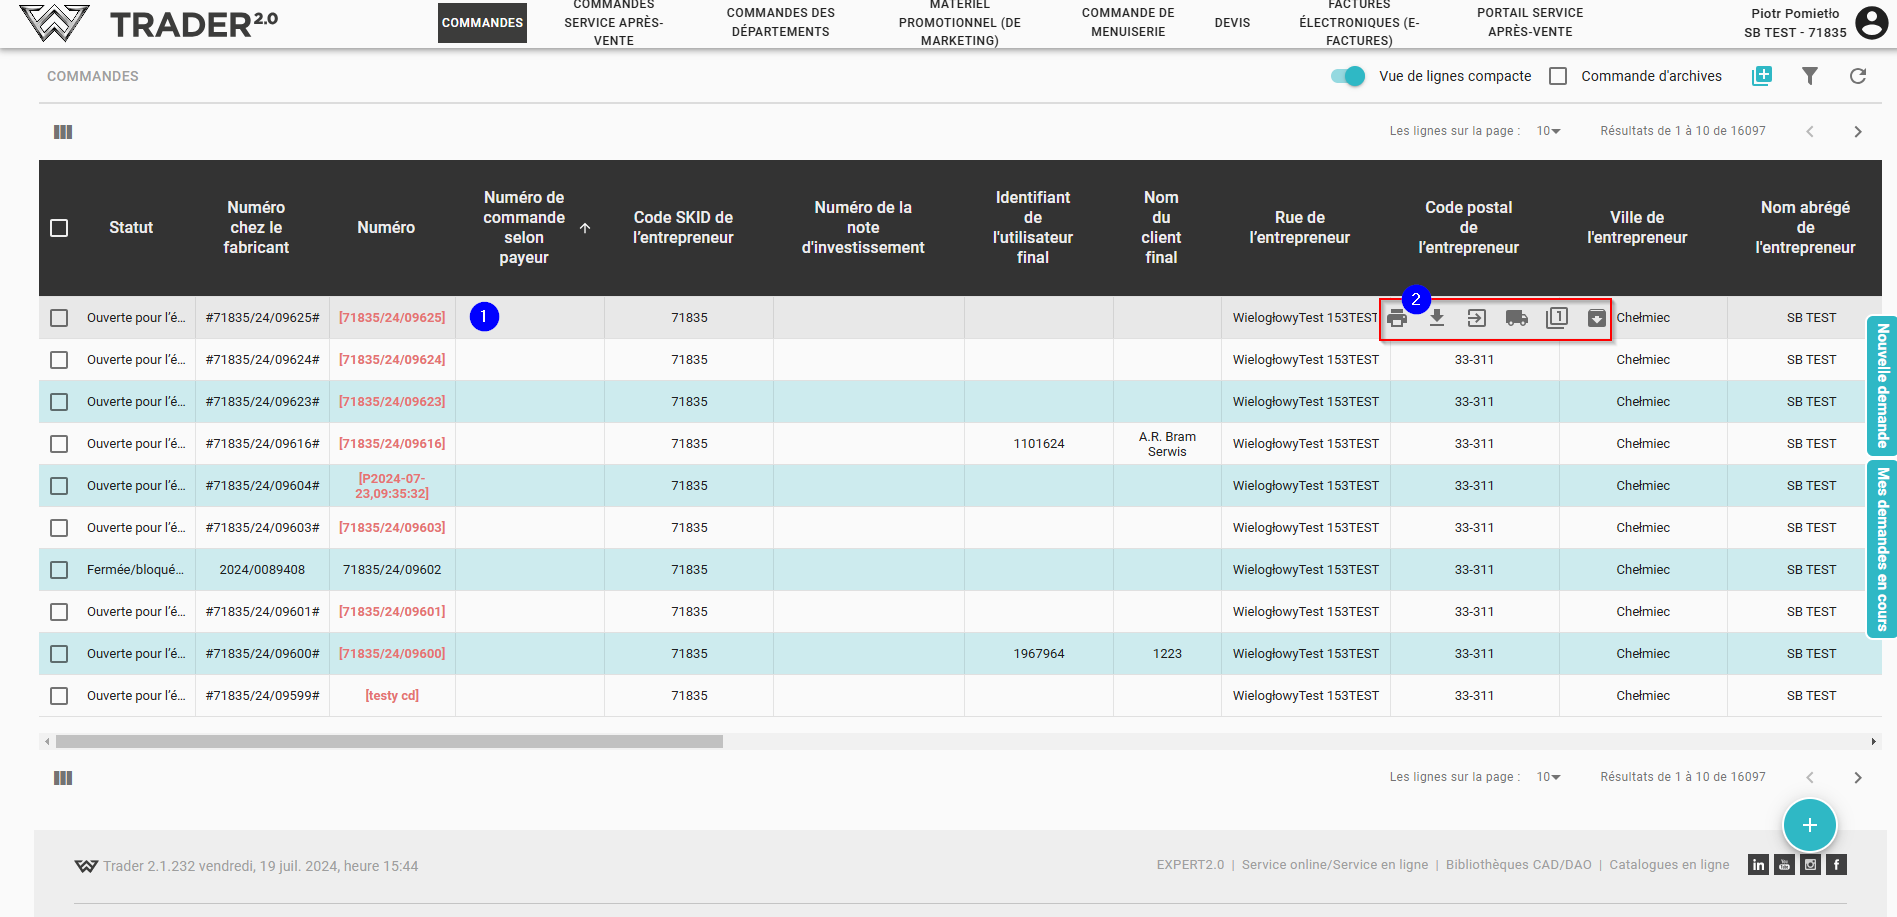This screenshot has height=917, width=1897.
Task: Click the print icon in row actions
Action: click(1397, 319)
